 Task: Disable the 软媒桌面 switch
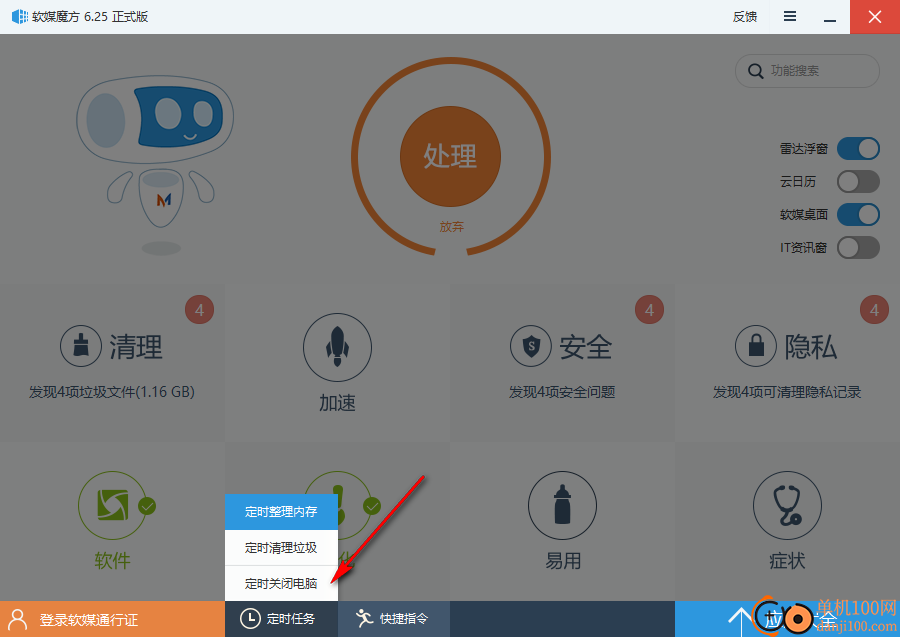tap(858, 215)
